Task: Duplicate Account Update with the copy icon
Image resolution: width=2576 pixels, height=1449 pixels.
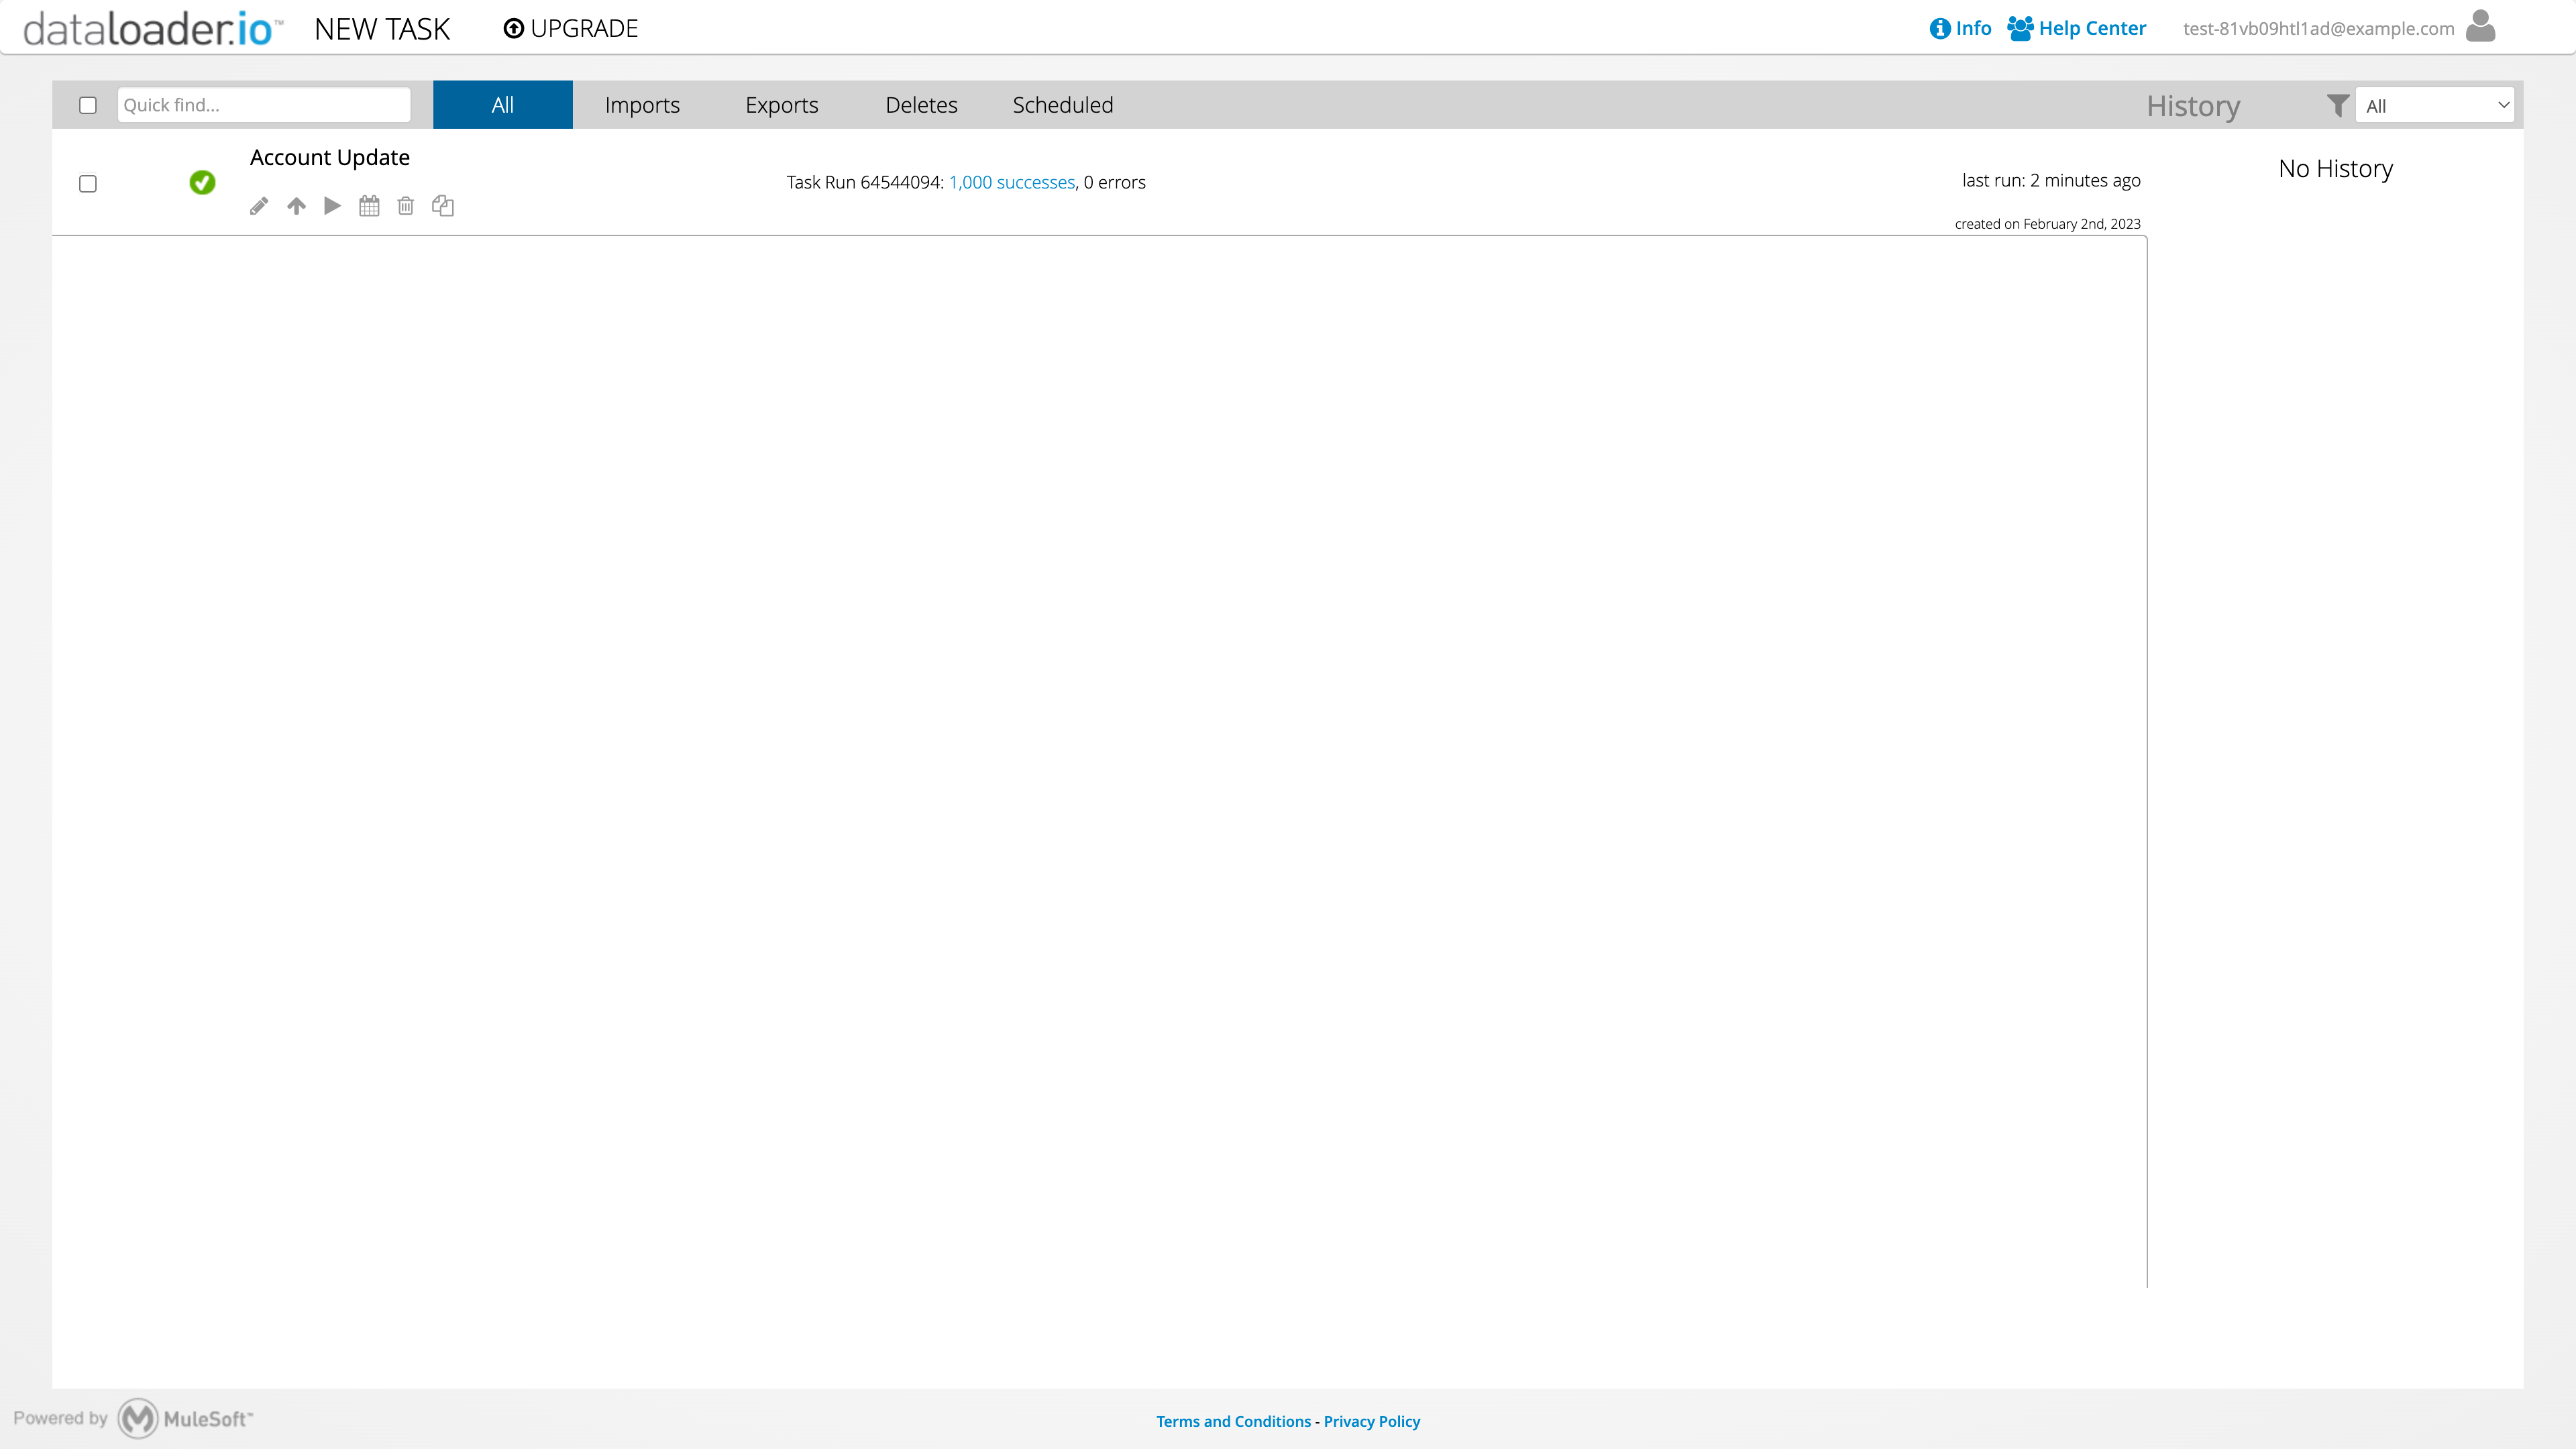Action: click(443, 206)
